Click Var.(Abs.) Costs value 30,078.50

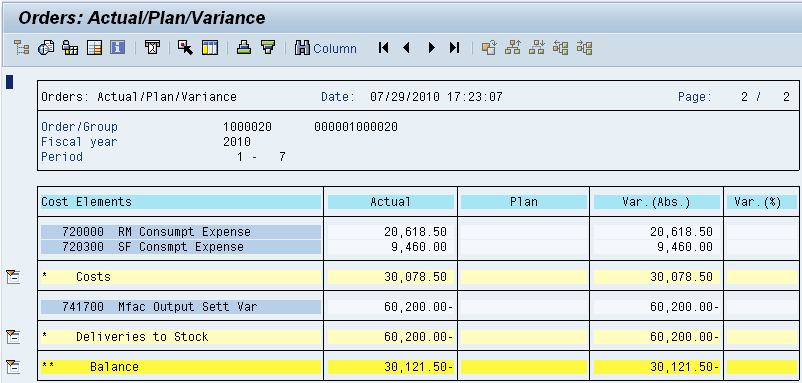coord(681,277)
